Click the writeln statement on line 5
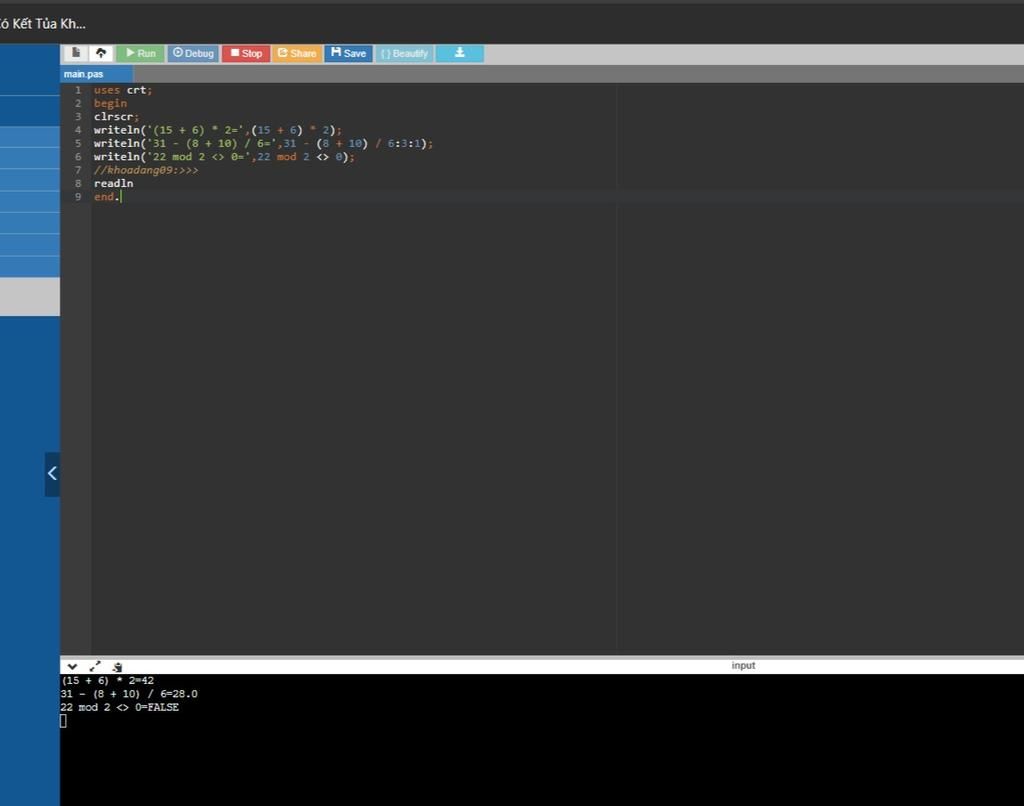 (263, 143)
